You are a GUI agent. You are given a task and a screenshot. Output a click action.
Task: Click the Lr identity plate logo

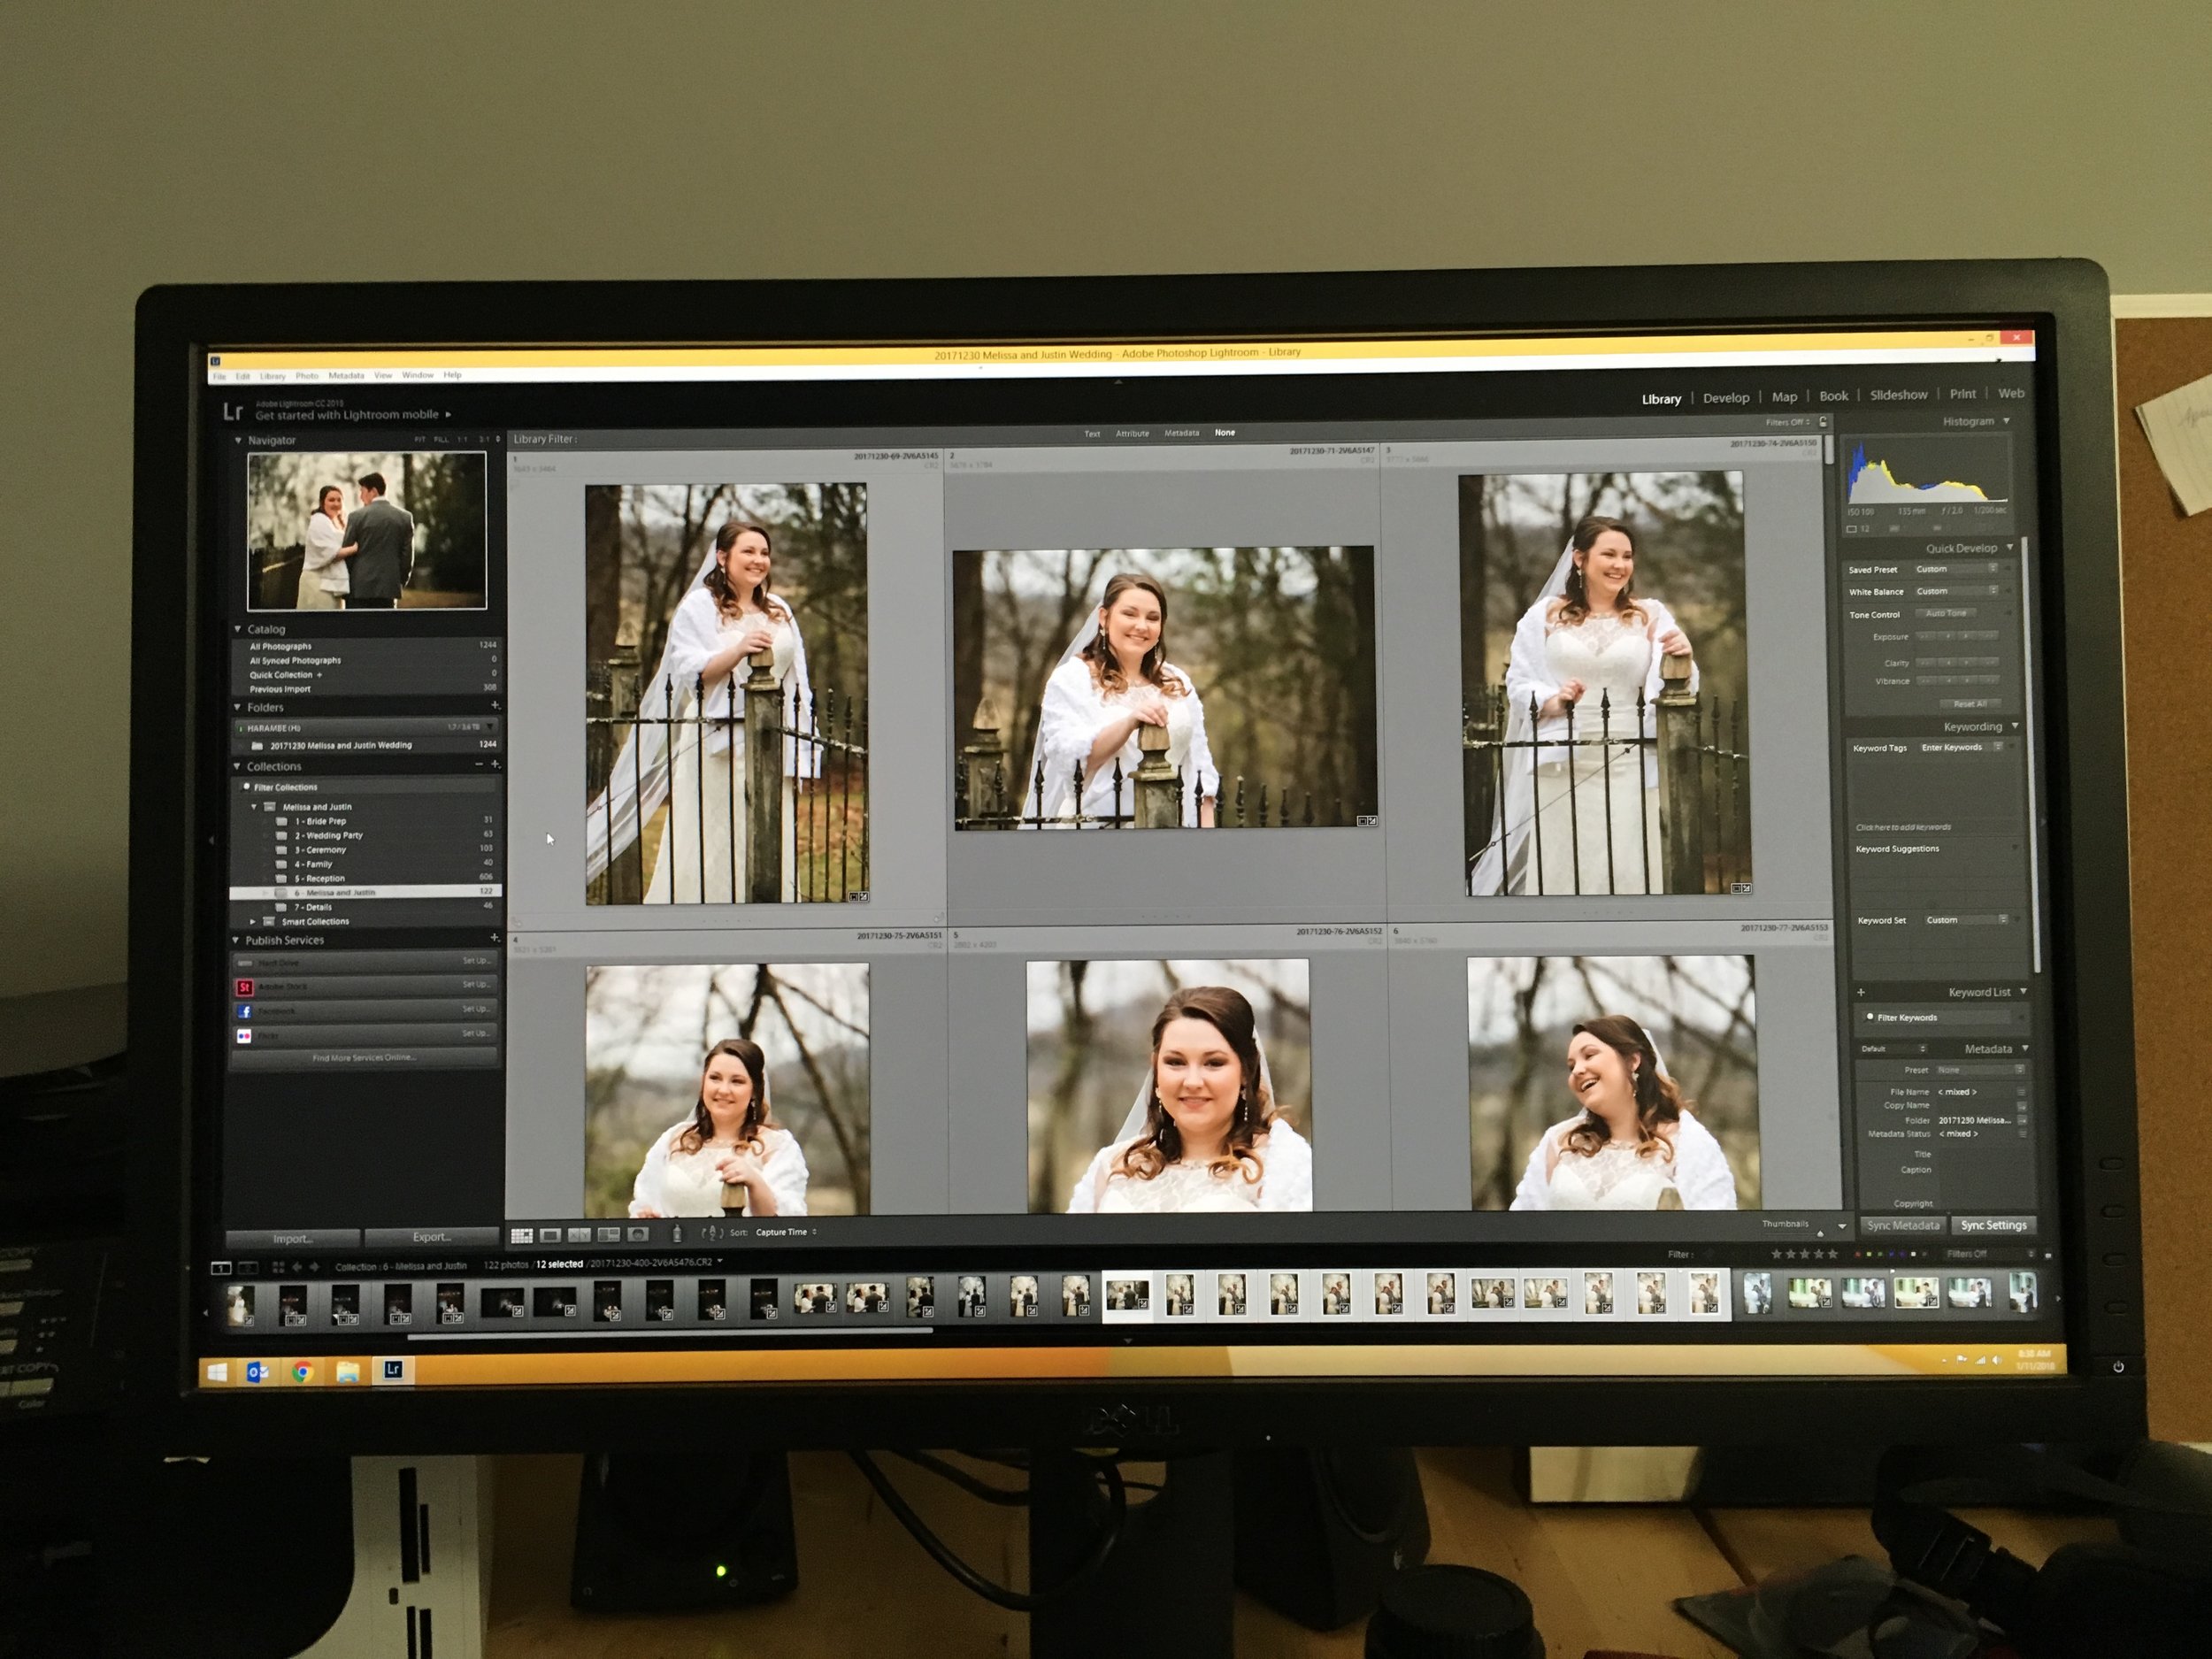(233, 411)
